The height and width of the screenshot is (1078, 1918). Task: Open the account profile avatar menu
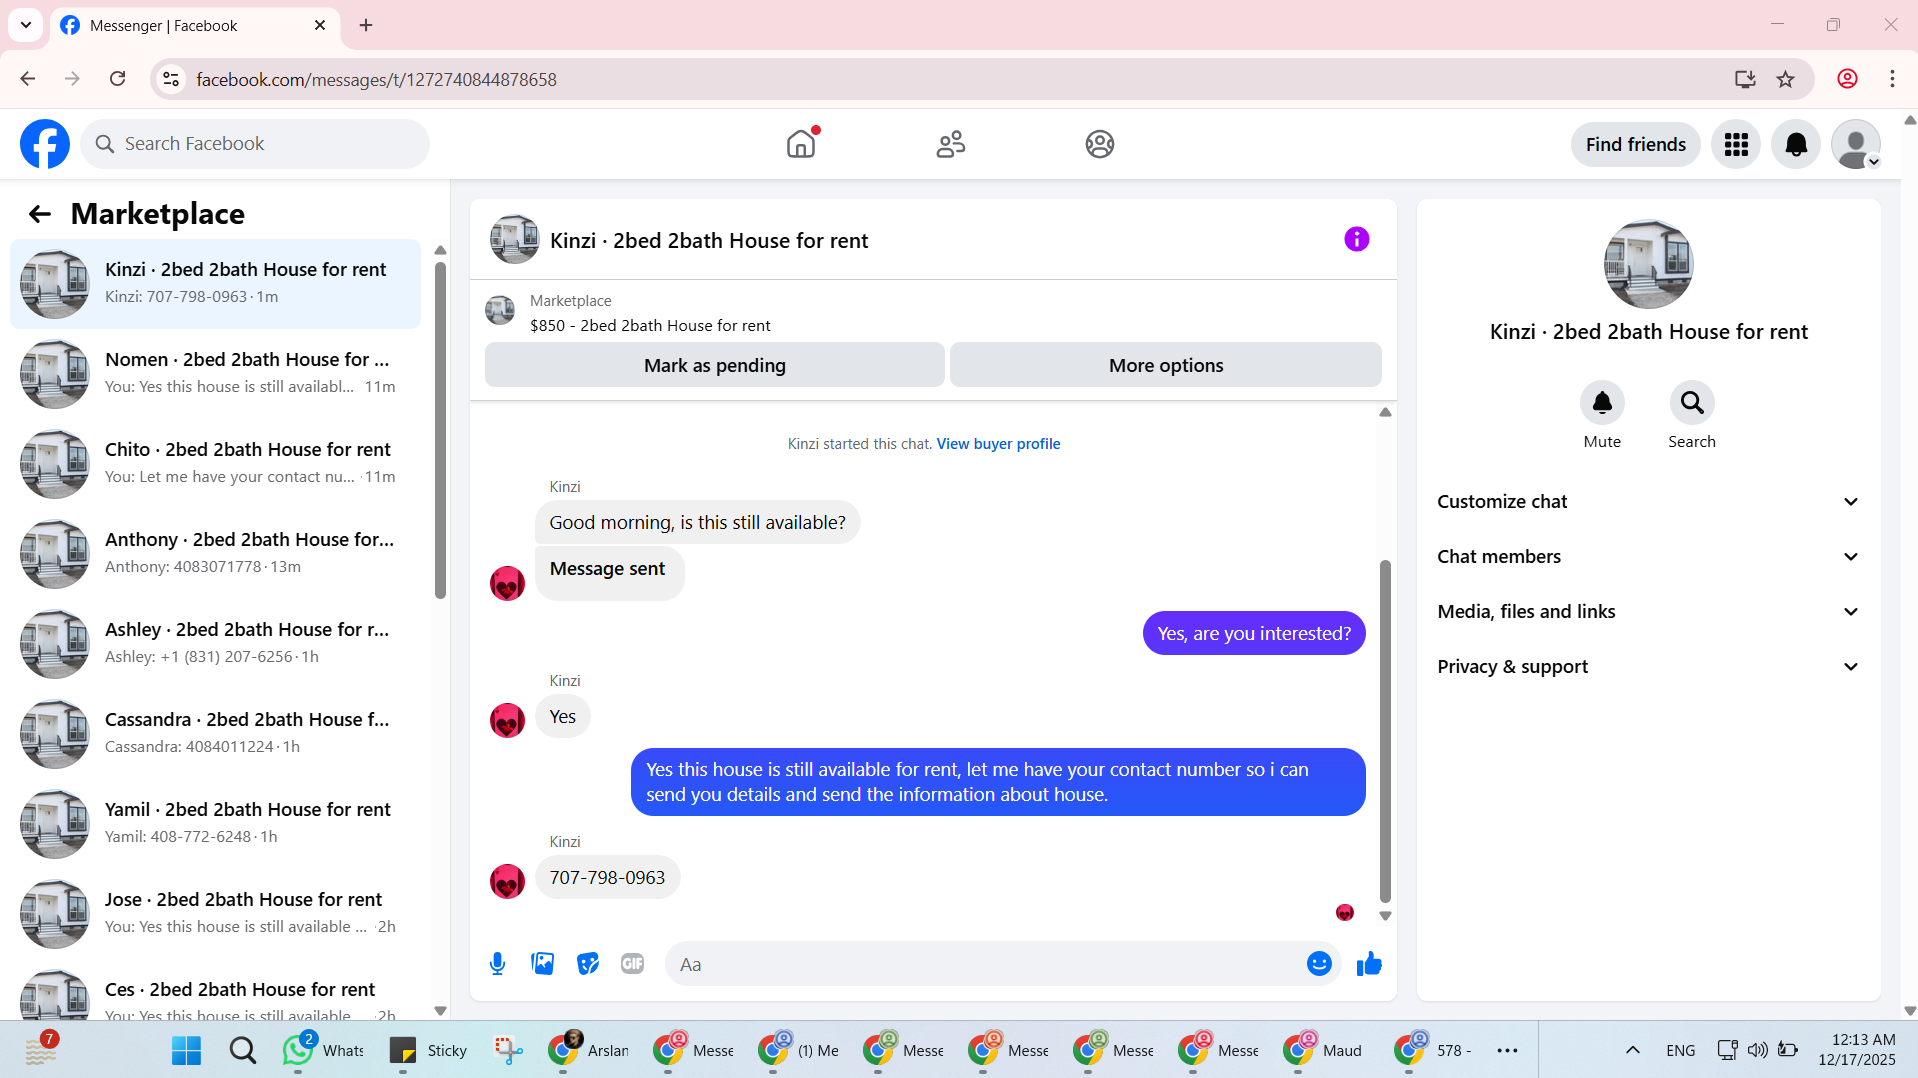pyautogui.click(x=1856, y=144)
